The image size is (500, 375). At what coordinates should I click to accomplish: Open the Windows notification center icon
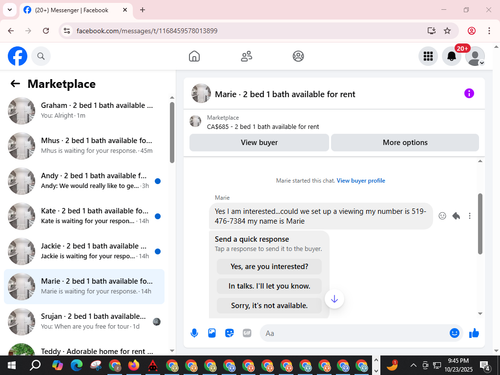point(485,365)
